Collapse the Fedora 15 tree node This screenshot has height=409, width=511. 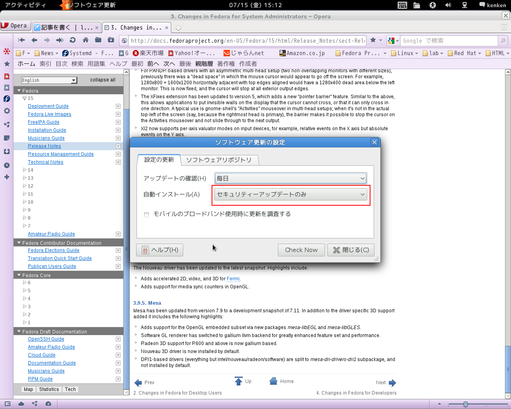24,98
